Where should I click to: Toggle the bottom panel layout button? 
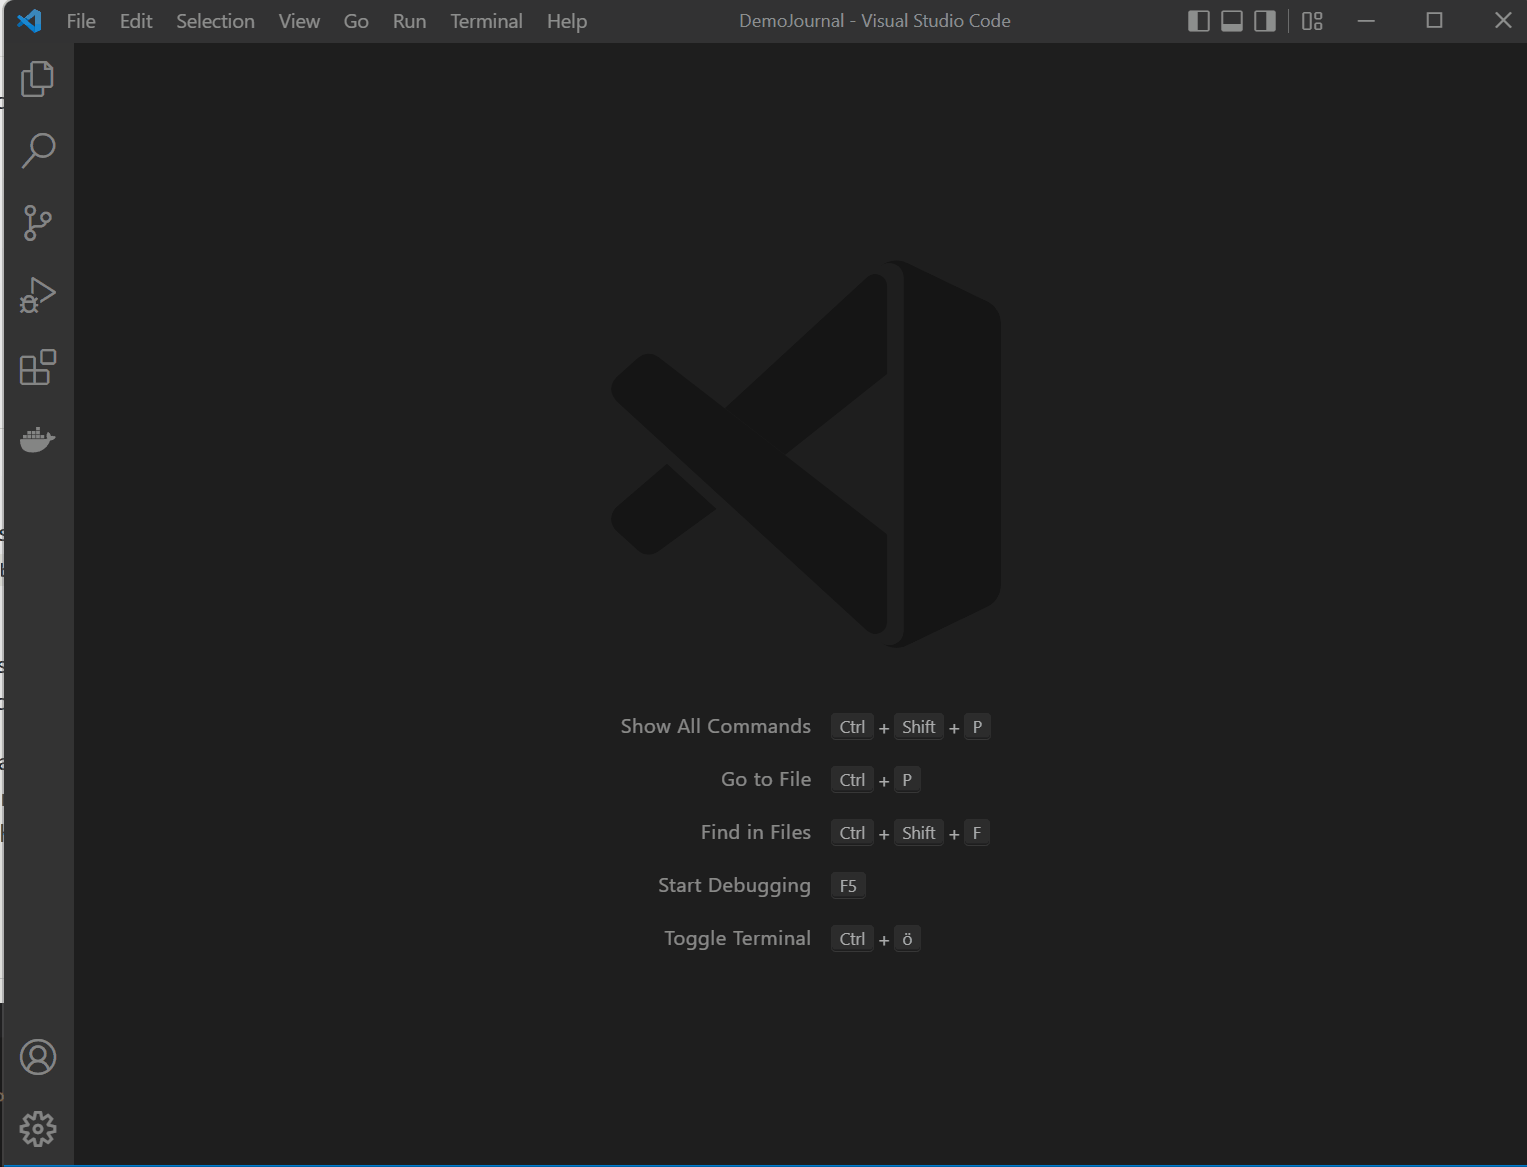pos(1232,21)
